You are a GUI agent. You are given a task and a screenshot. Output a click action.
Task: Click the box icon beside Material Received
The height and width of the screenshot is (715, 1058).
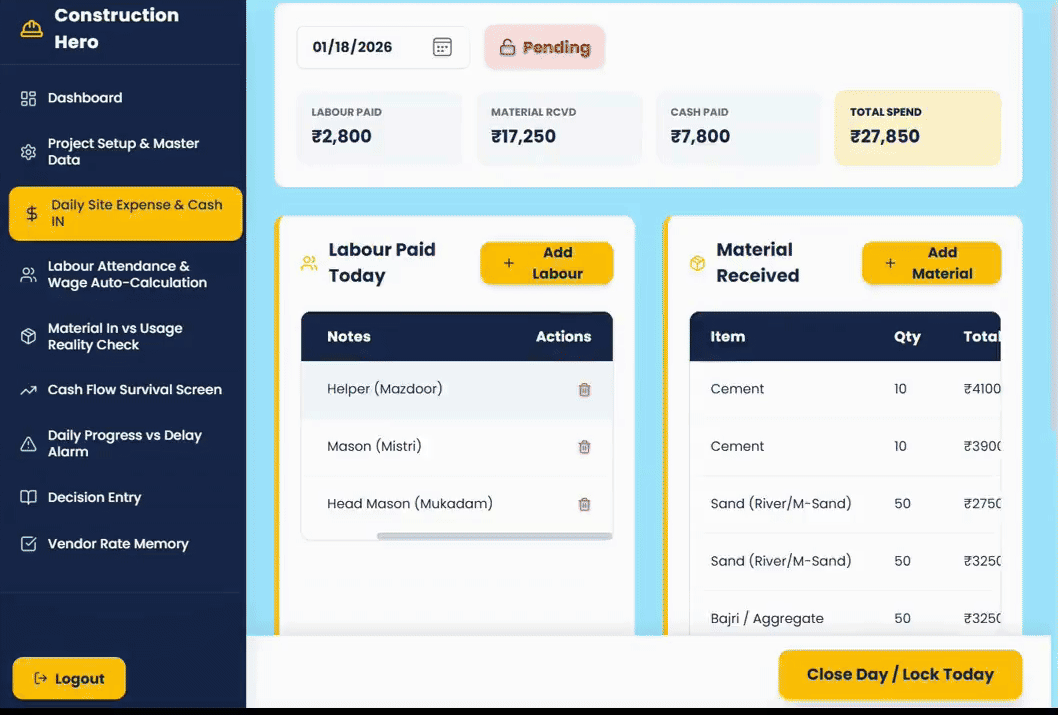[x=697, y=263]
